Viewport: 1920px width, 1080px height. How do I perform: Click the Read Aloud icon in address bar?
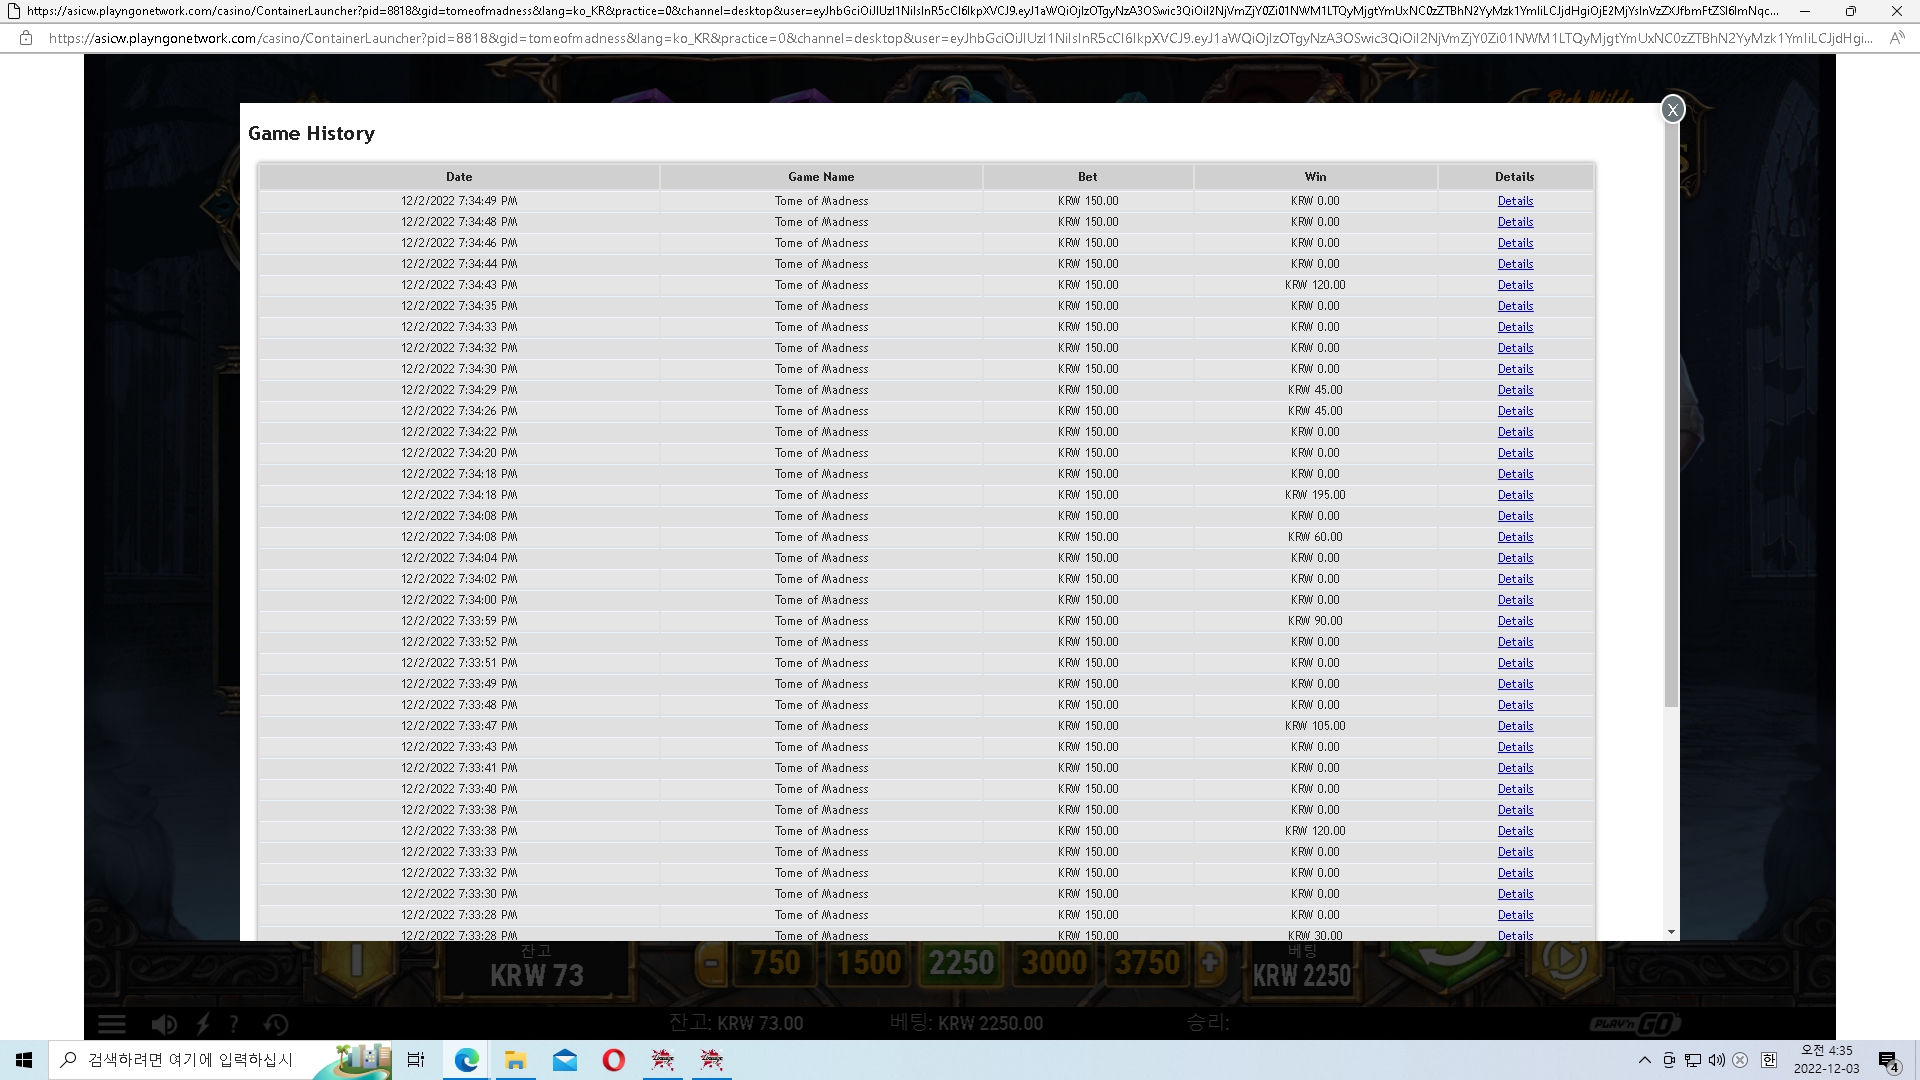pos(1897,38)
